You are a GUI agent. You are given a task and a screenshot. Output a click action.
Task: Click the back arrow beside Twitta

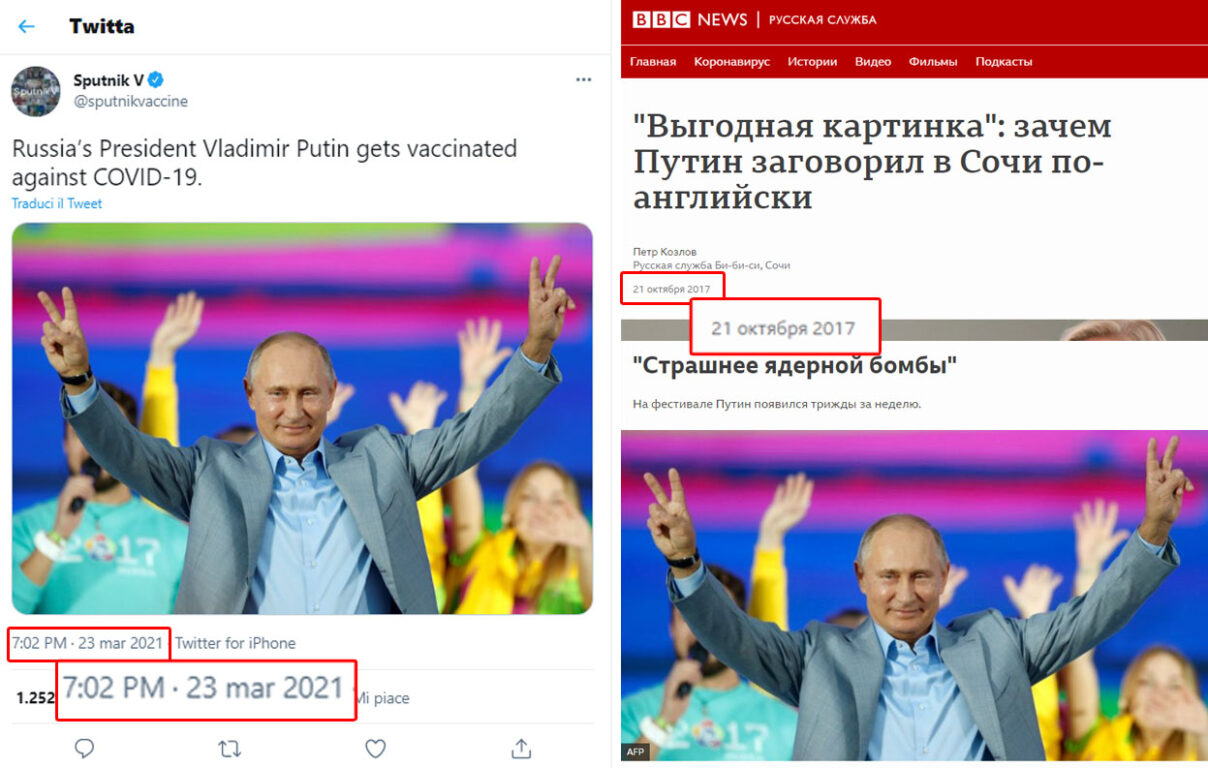27,27
